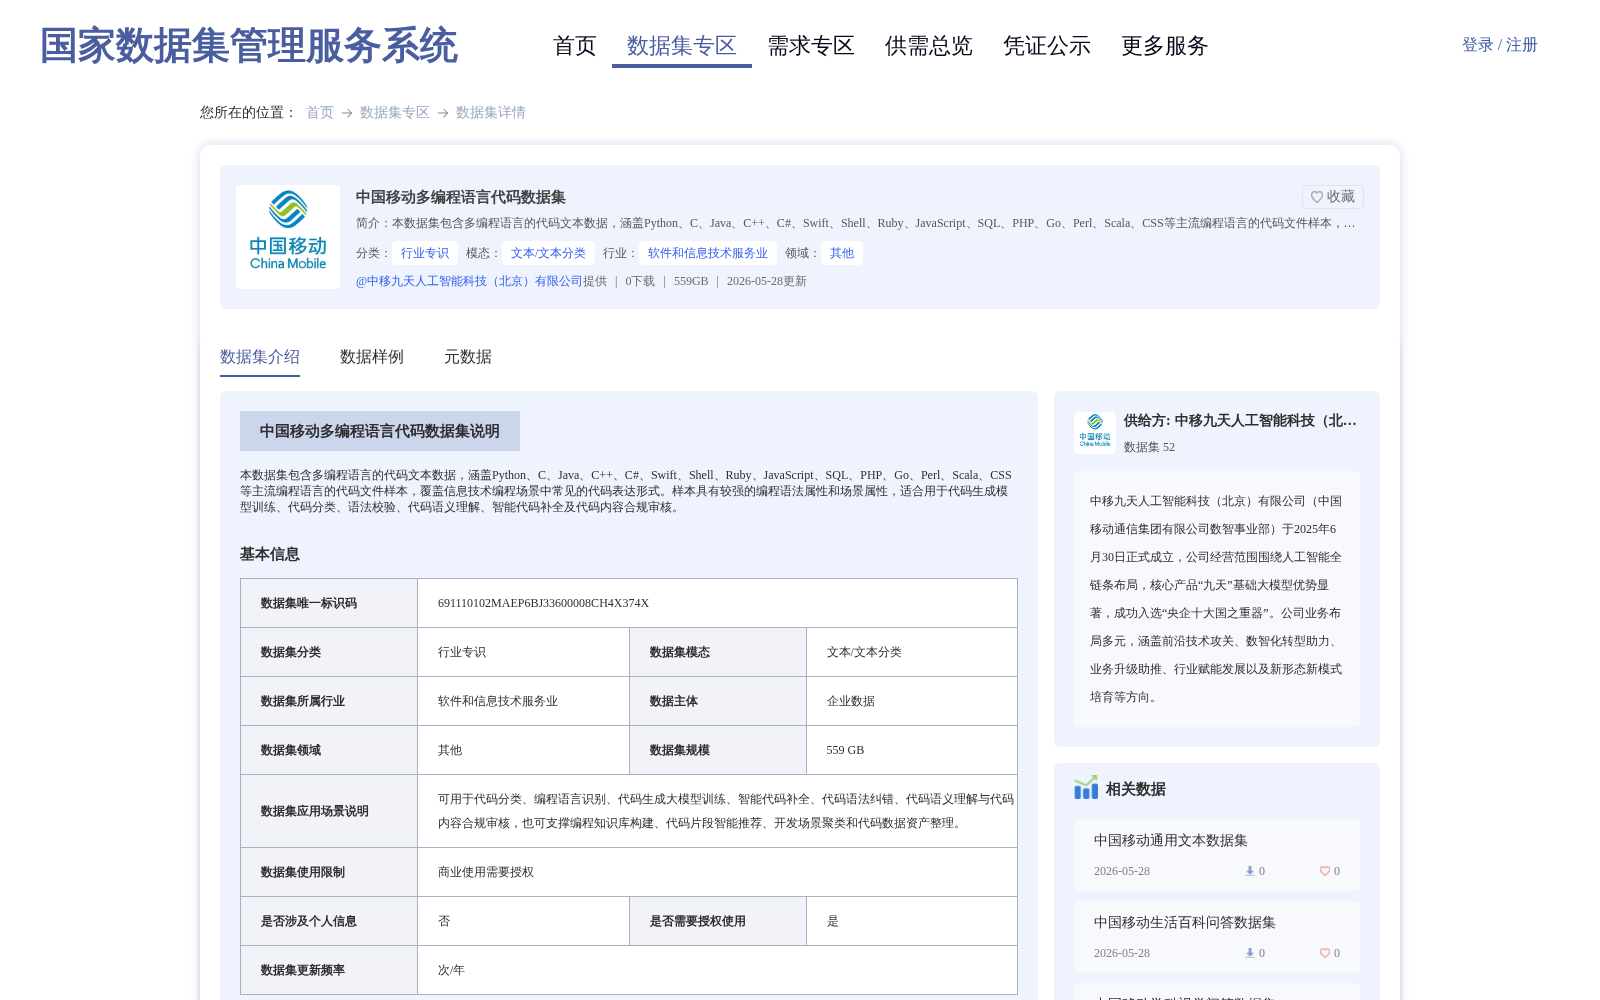Switch to the 数据样例 tab

(x=372, y=357)
